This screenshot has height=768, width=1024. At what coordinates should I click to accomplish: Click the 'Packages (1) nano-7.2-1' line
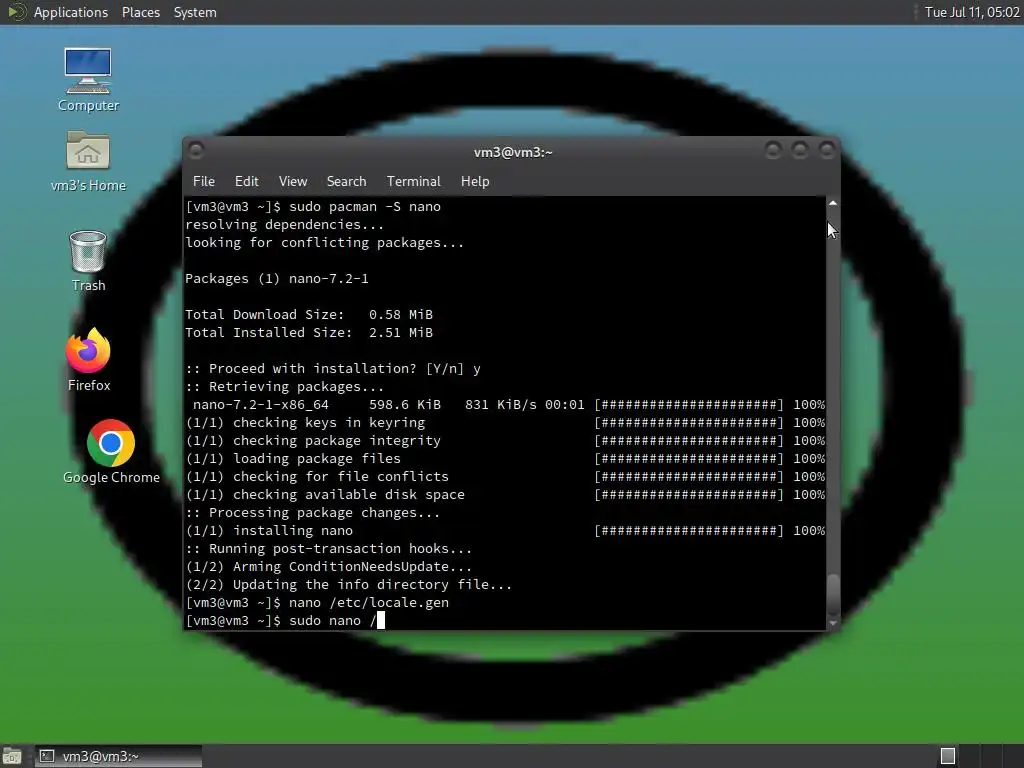coord(277,279)
